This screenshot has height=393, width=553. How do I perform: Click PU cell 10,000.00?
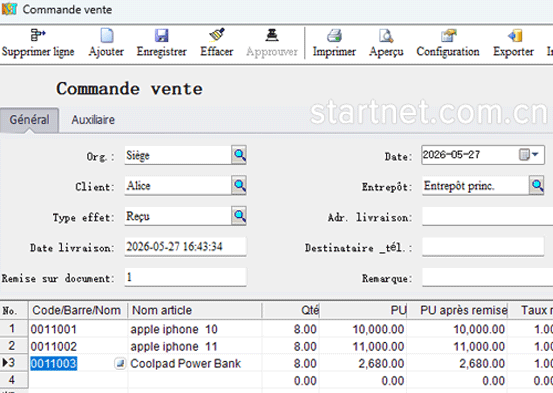pyautogui.click(x=364, y=329)
